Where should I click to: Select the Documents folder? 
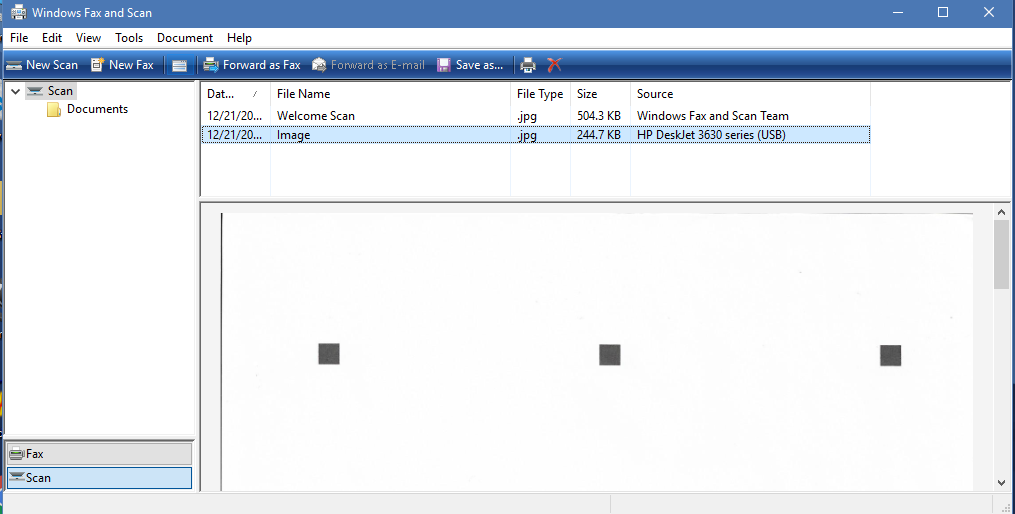pyautogui.click(x=88, y=109)
